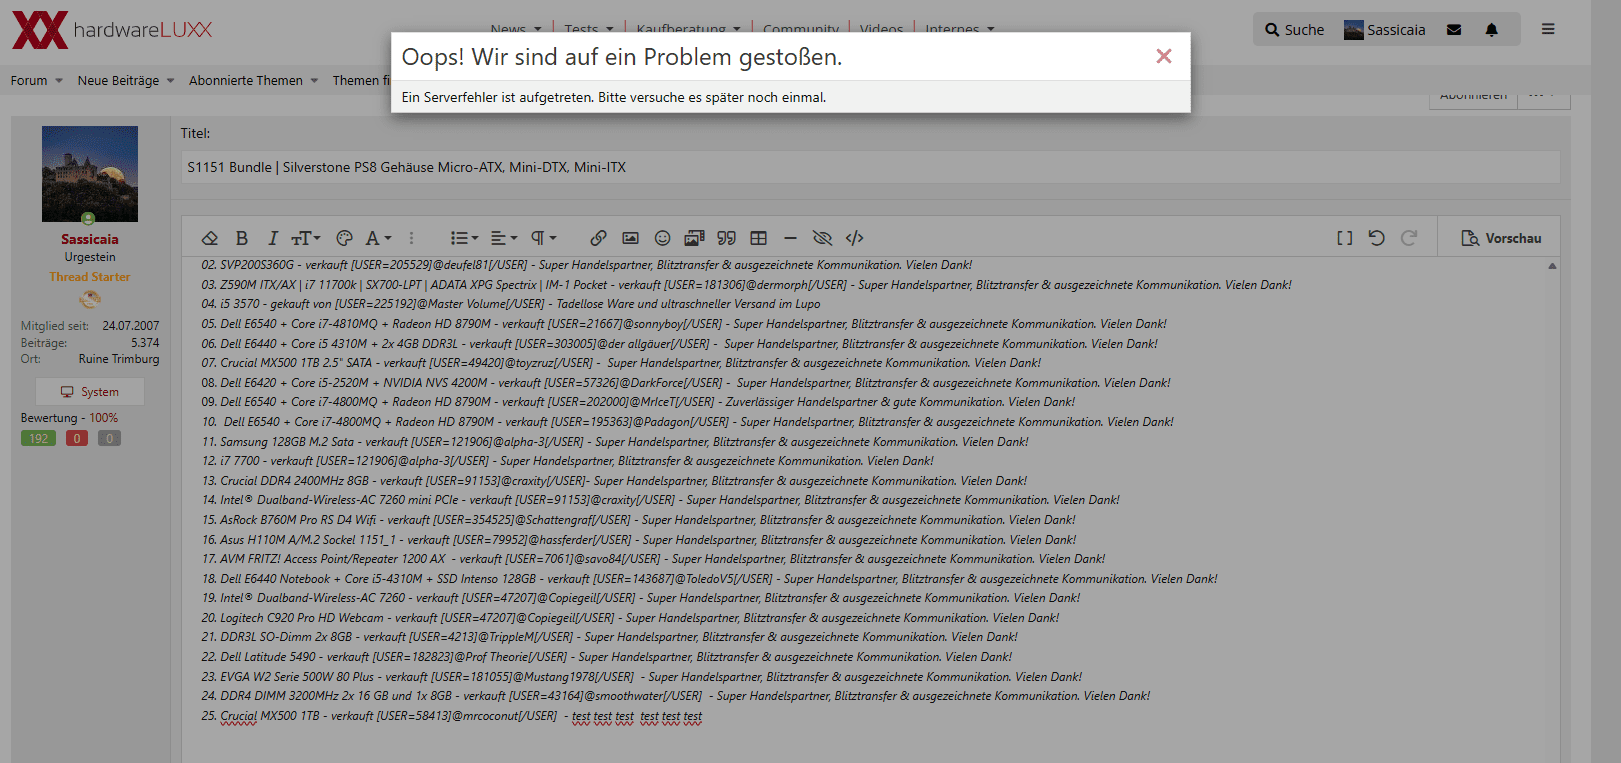Open the Forum dropdown menu
The image size is (1621, 763).
click(x=37, y=81)
